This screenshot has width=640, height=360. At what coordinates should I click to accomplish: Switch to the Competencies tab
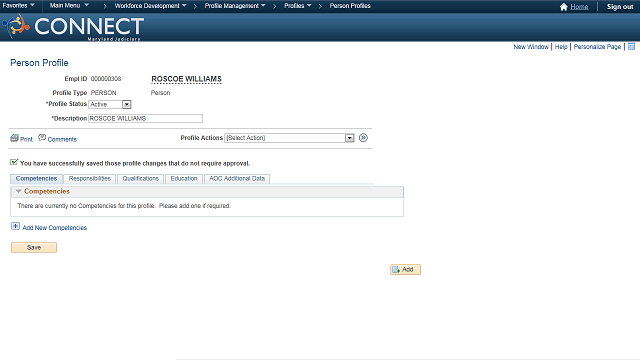[36, 179]
